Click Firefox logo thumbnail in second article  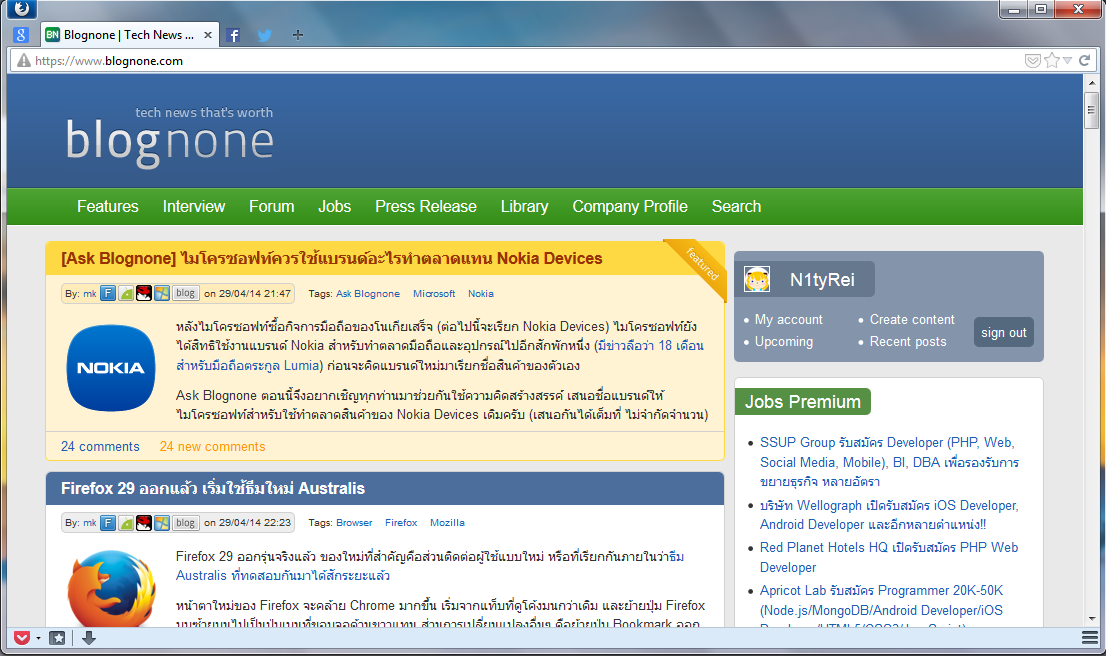[111, 589]
